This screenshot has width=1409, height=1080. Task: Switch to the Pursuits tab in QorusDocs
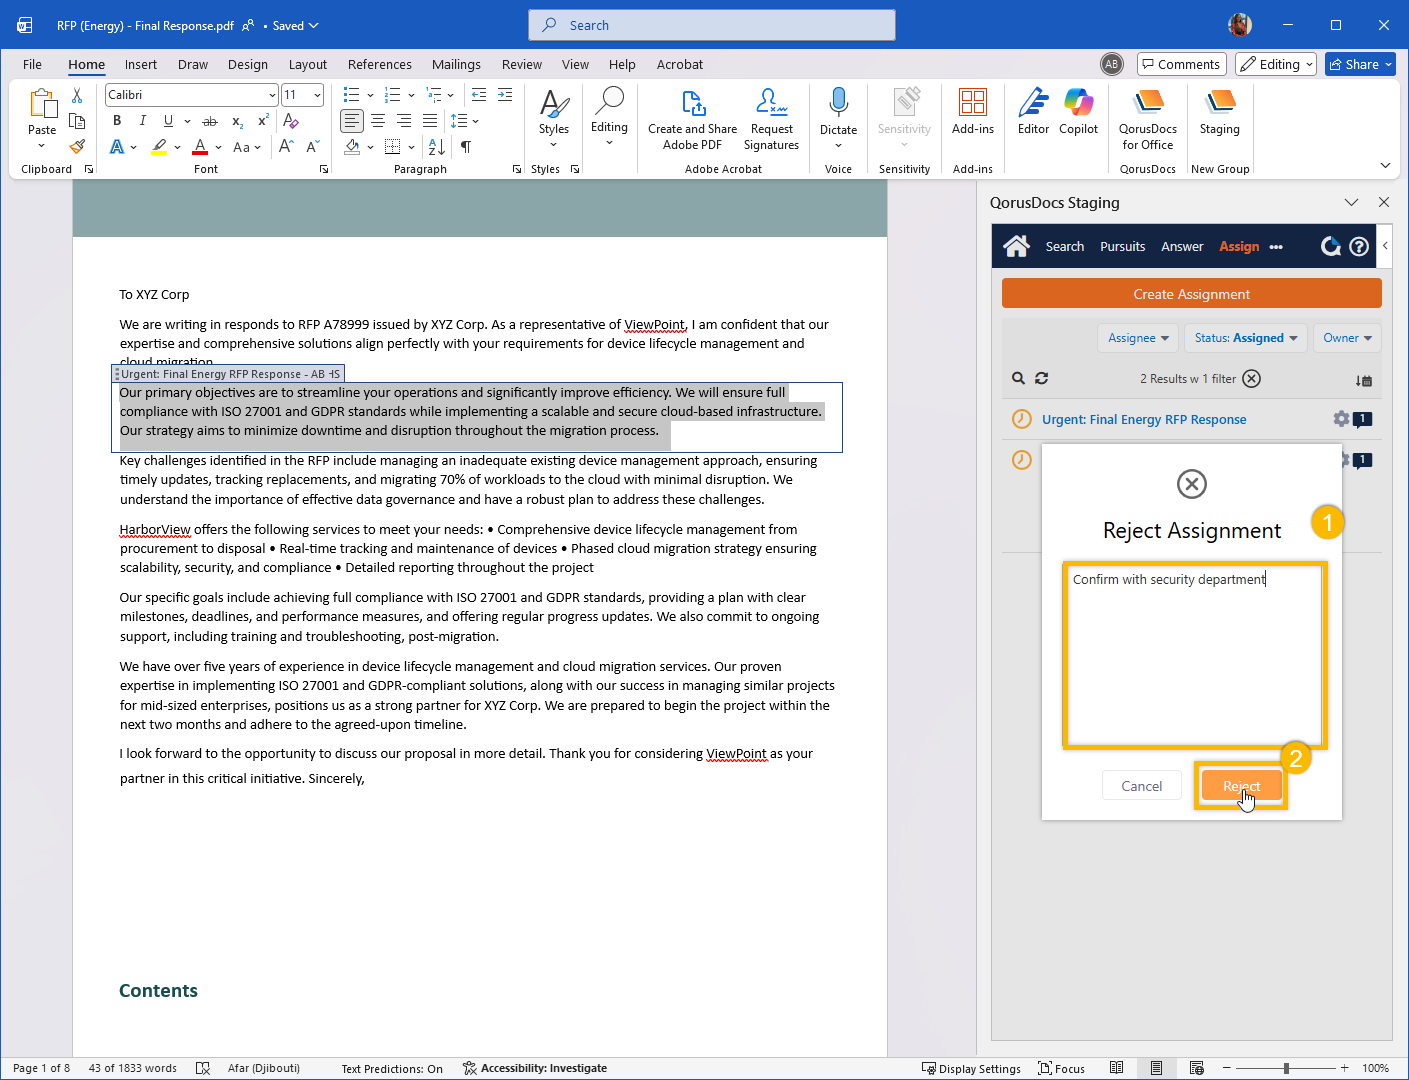pos(1122,247)
